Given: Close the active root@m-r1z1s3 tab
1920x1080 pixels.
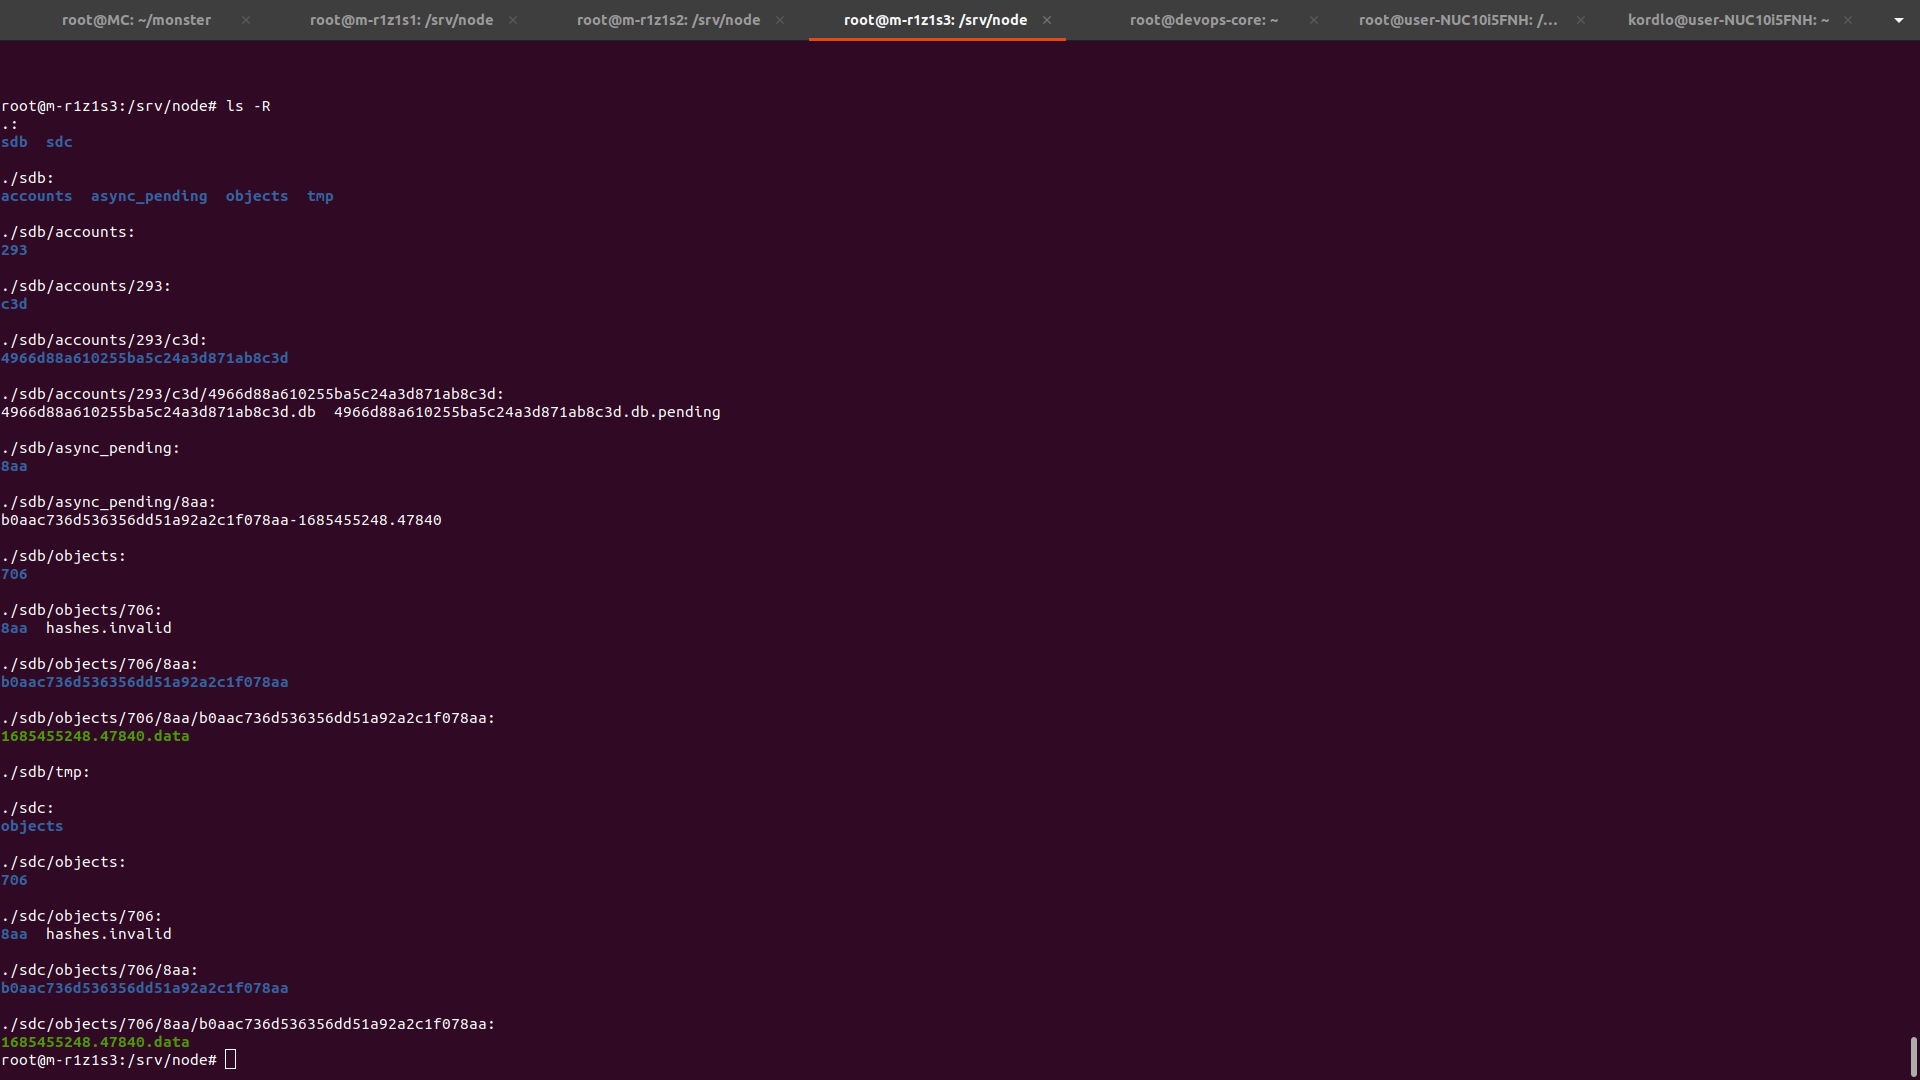Looking at the screenshot, I should coord(1047,20).
